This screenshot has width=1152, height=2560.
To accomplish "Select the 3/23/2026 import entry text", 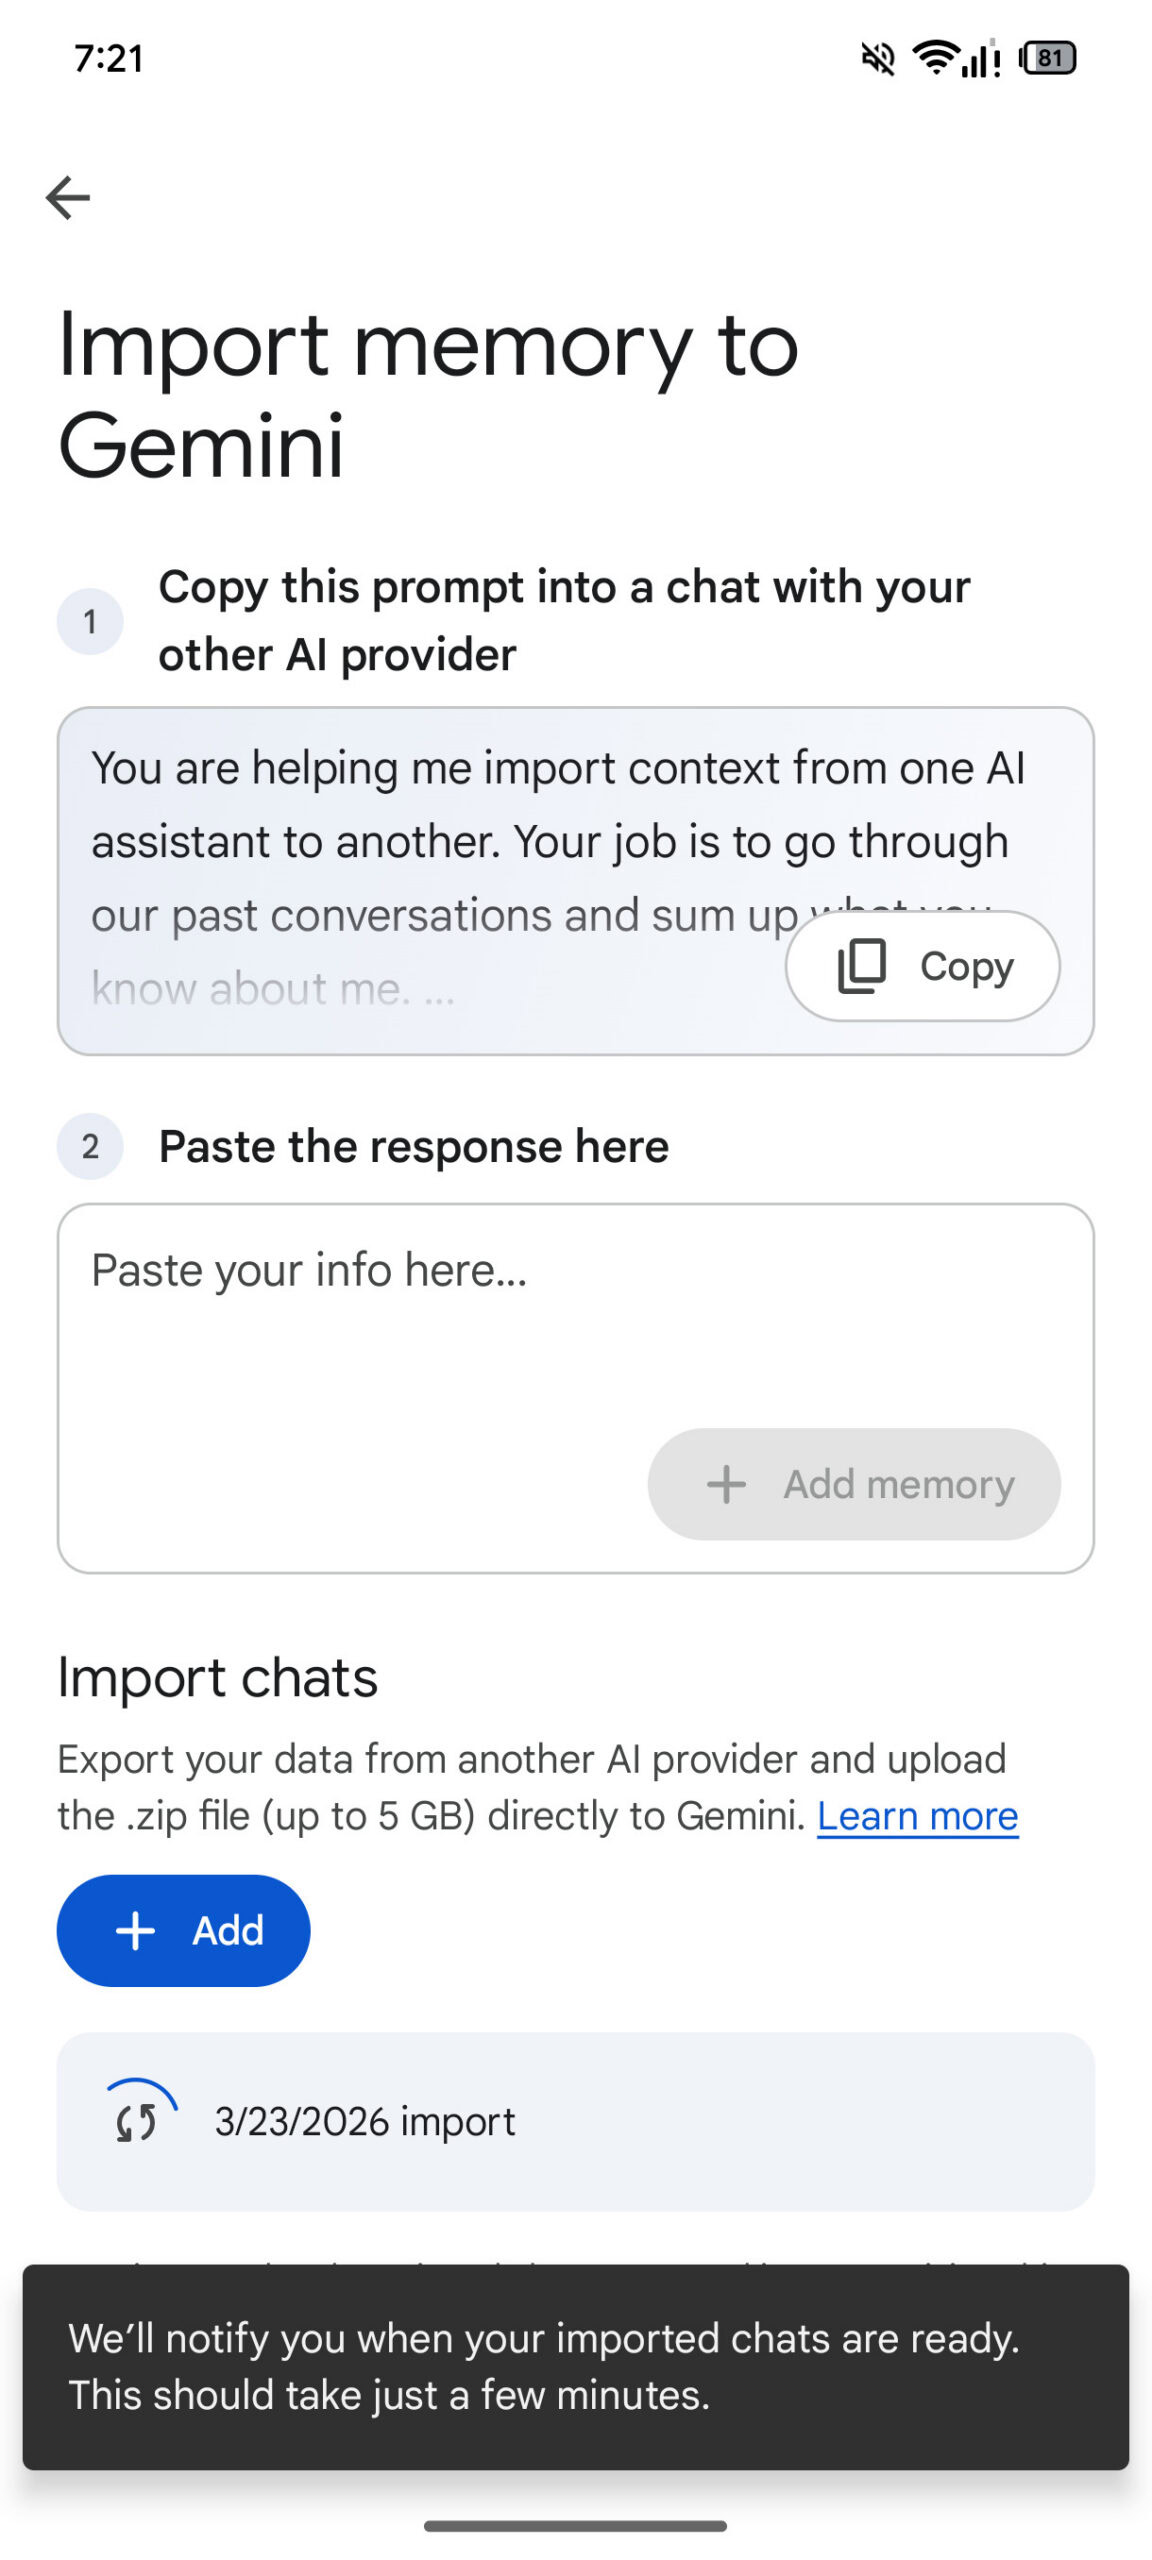I will 365,2121.
